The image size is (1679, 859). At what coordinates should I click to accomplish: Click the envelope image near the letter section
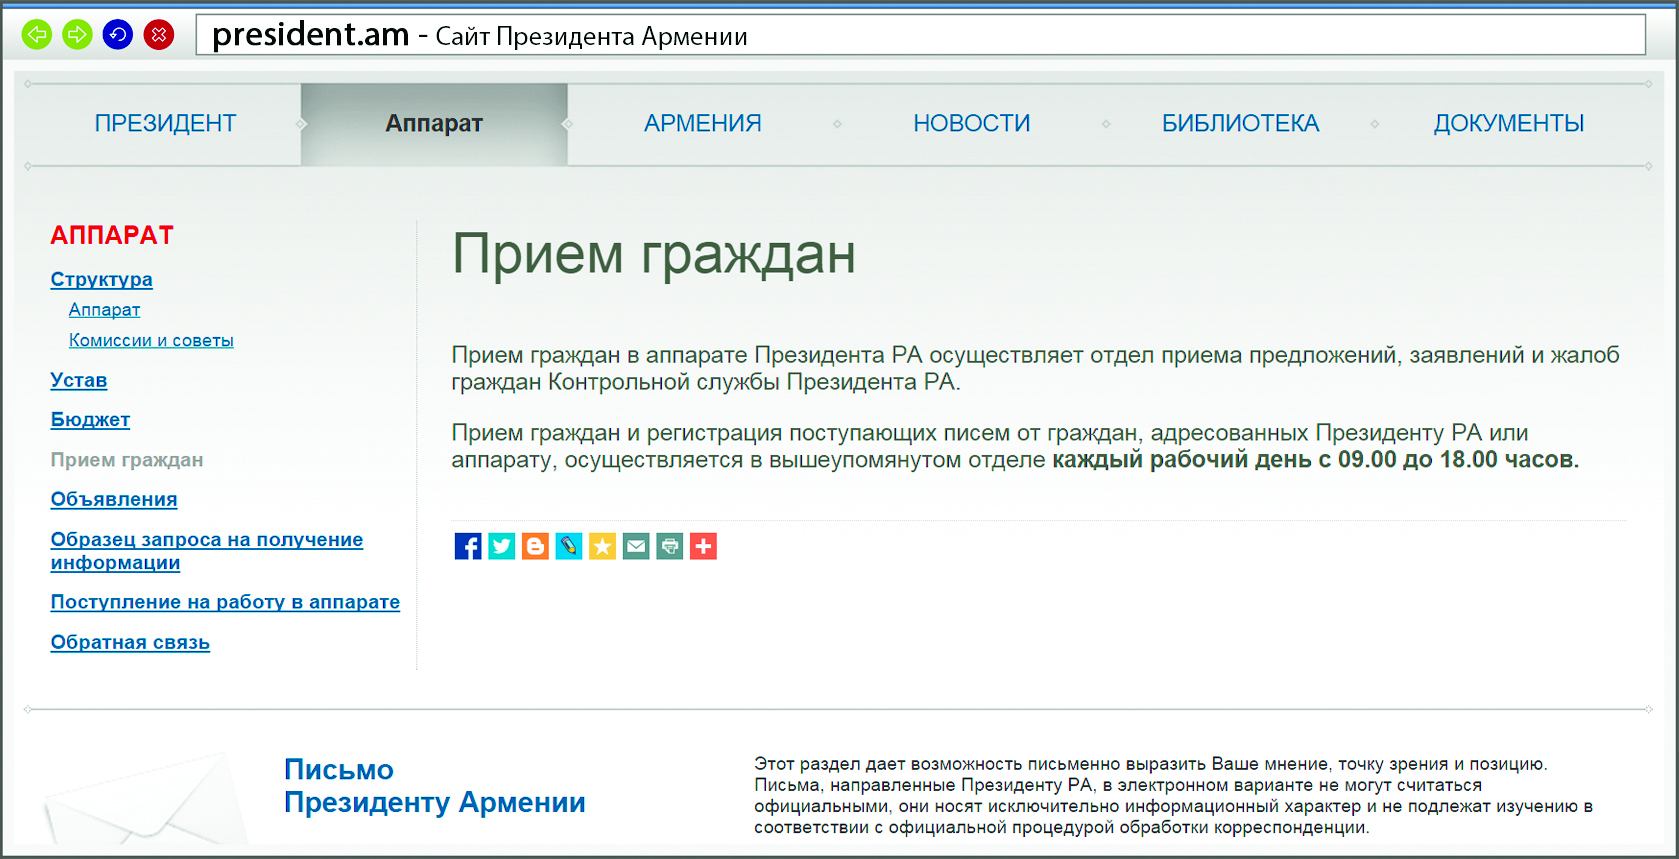pos(147,800)
